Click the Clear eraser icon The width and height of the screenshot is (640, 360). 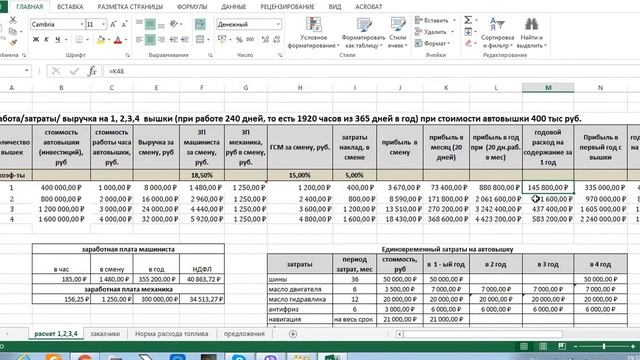[x=468, y=42]
